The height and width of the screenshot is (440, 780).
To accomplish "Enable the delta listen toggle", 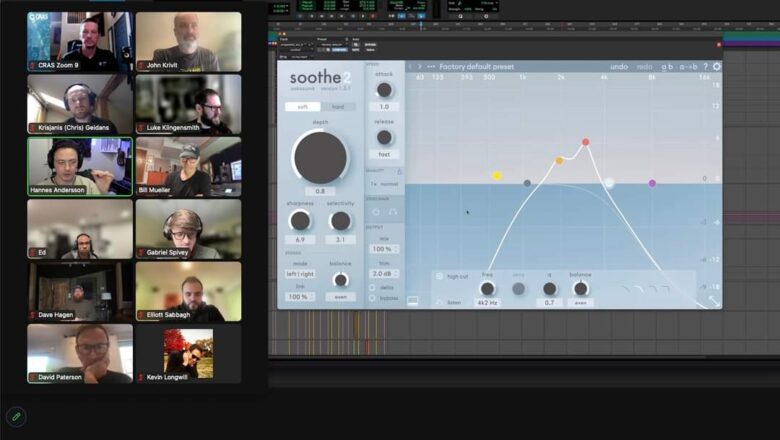I will click(x=372, y=287).
